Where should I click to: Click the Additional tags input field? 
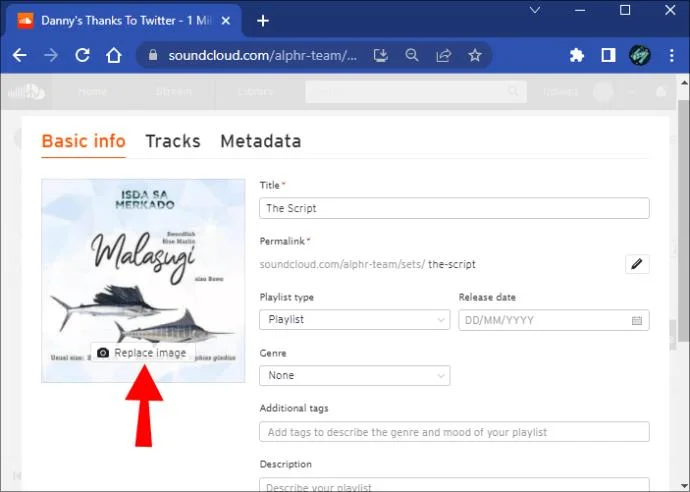pyautogui.click(x=454, y=432)
